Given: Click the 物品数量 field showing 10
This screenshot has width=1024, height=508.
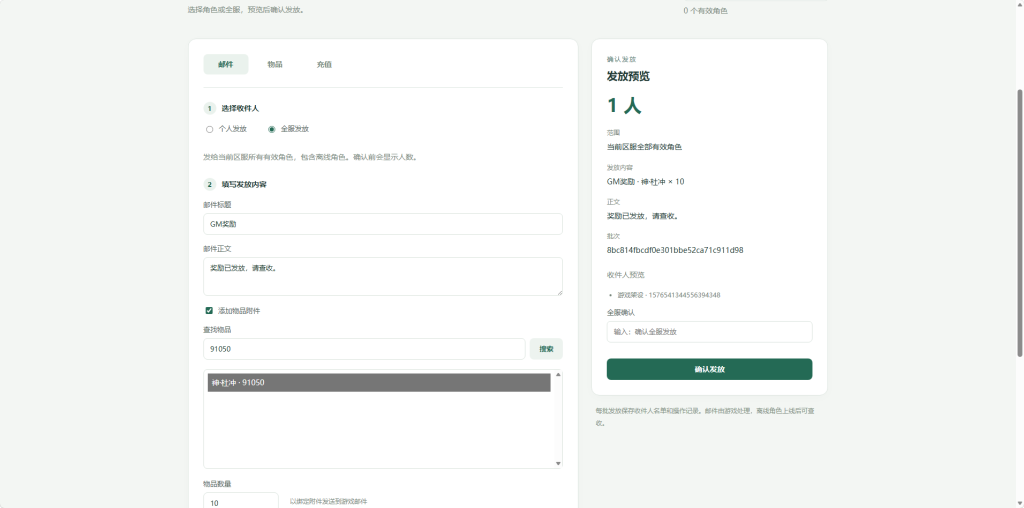Looking at the screenshot, I should tap(240, 501).
